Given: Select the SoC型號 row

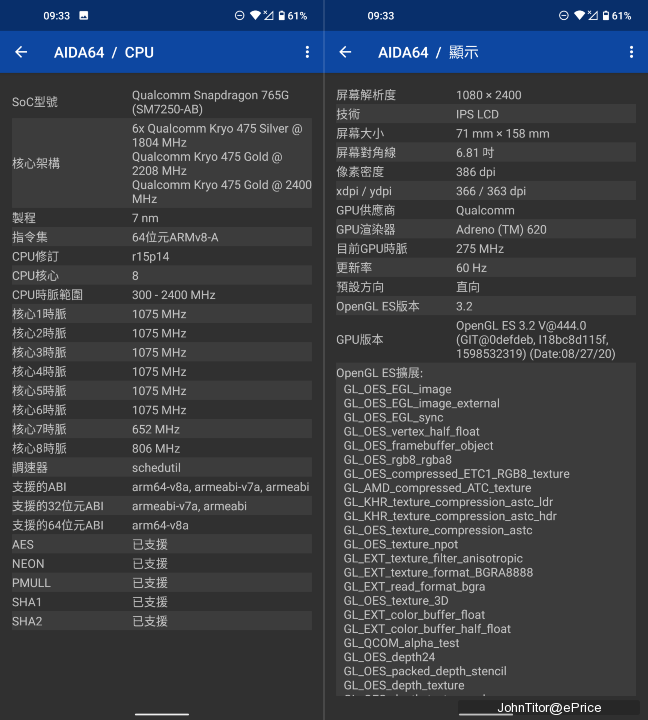Looking at the screenshot, I should [162, 102].
